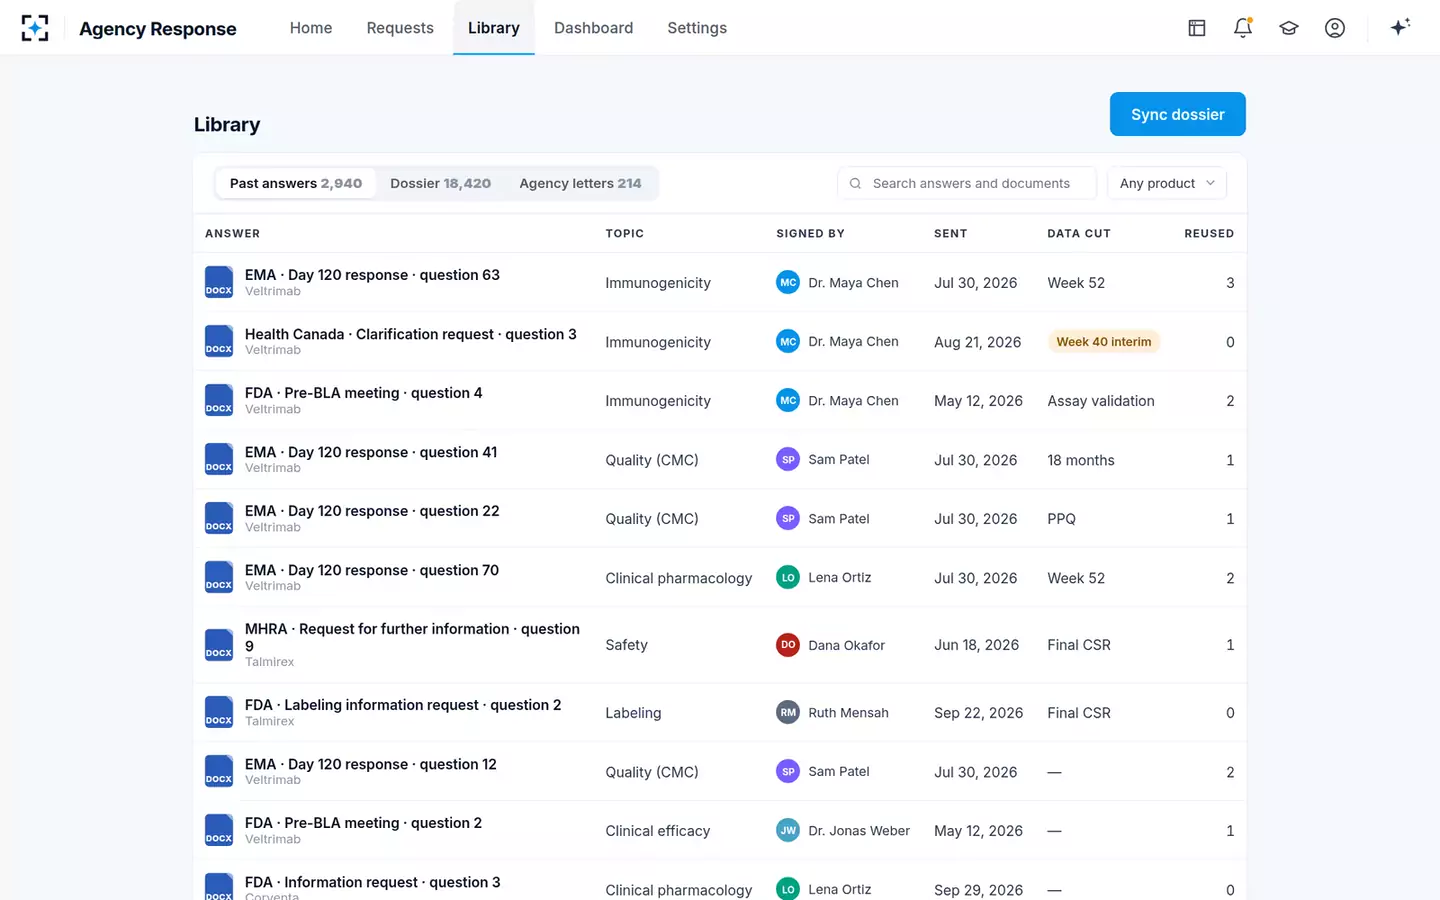Sort by the REUSED column header
The height and width of the screenshot is (900, 1440).
point(1209,233)
